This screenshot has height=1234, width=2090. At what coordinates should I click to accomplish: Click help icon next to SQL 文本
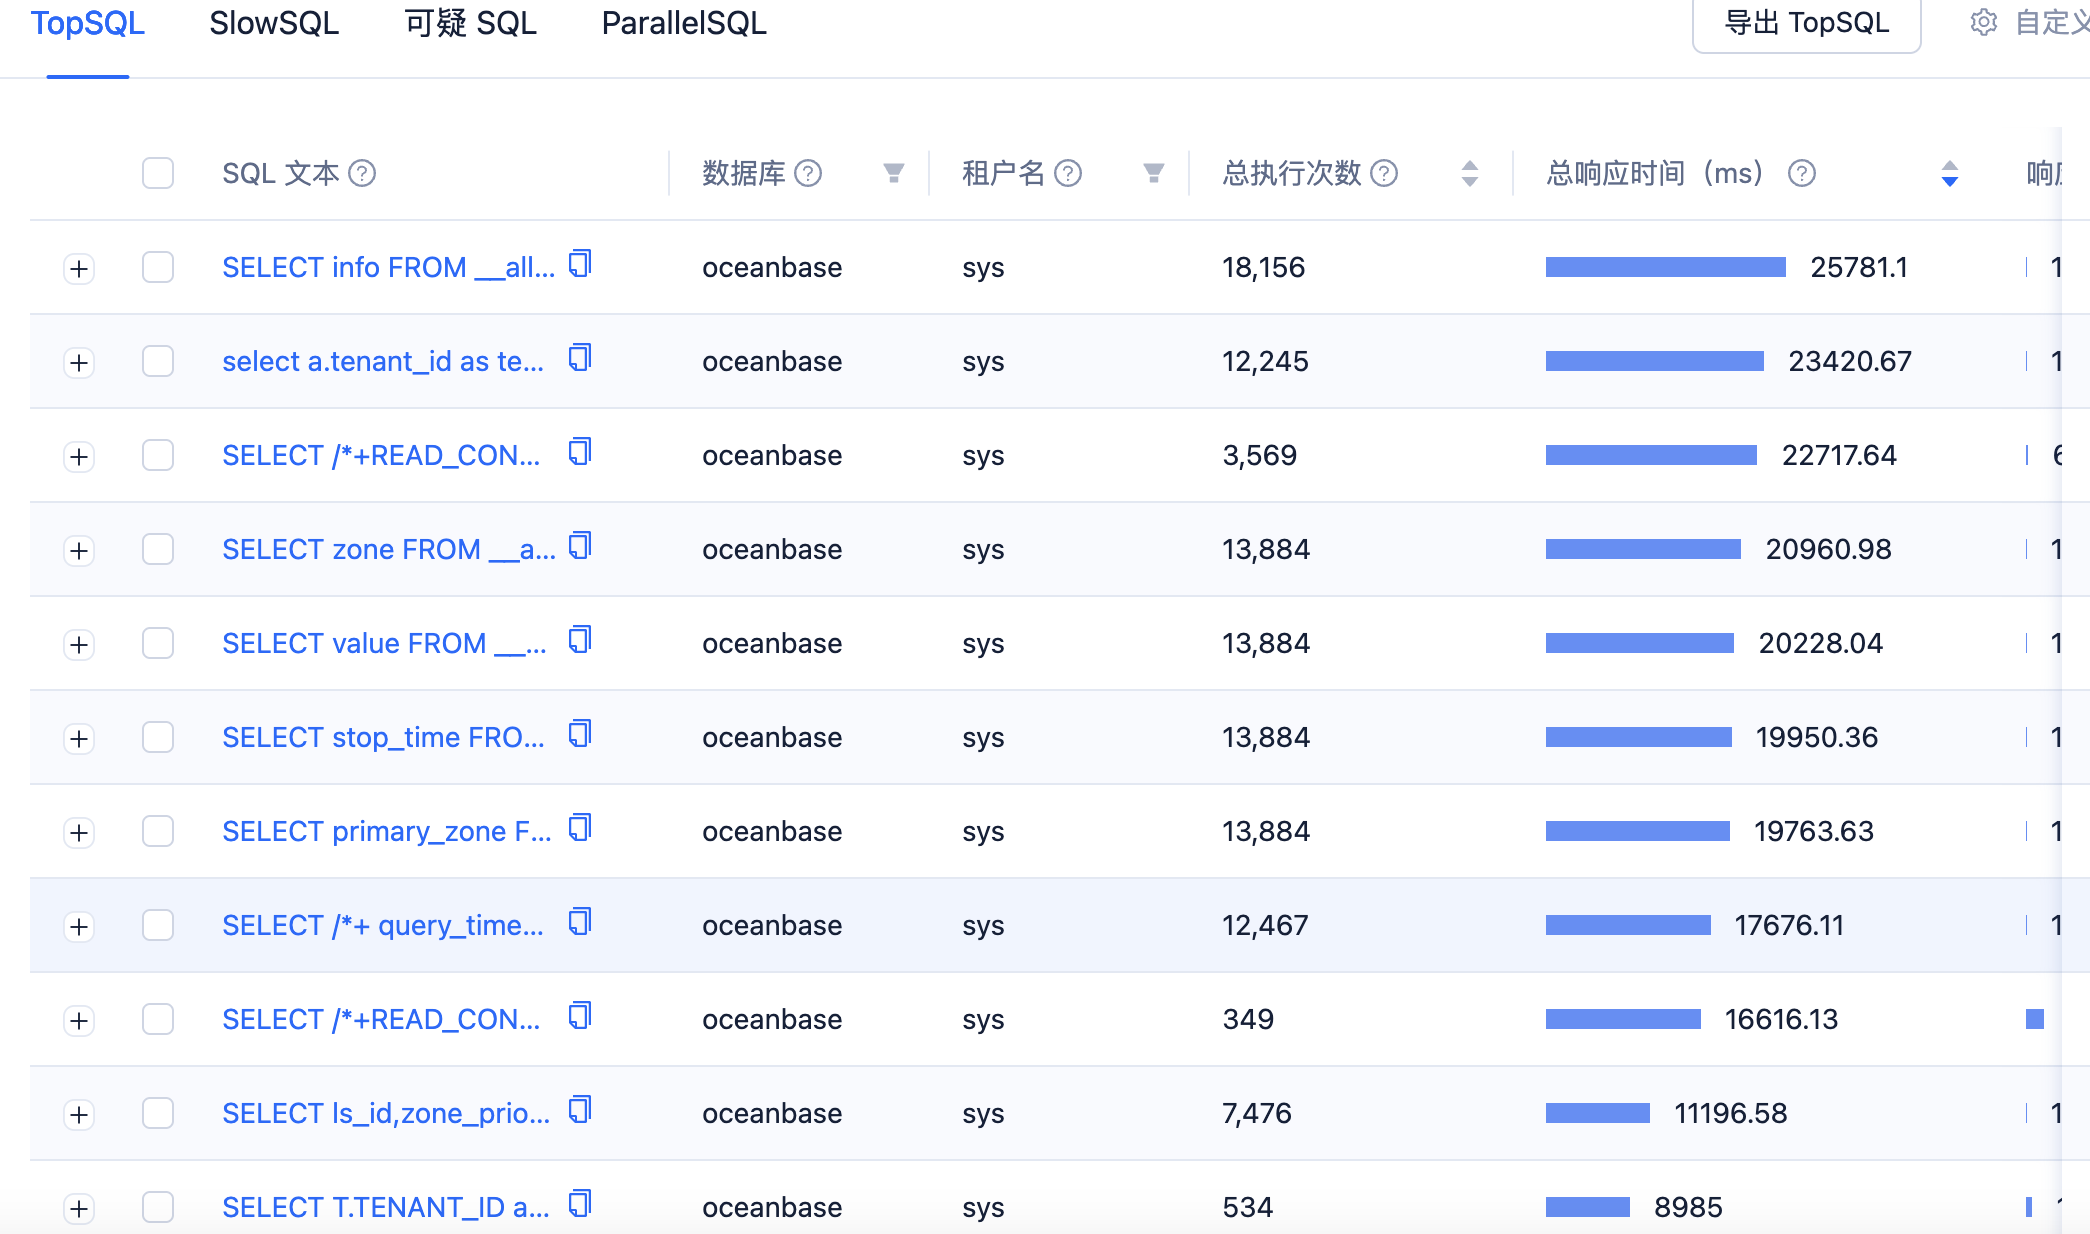point(362,174)
